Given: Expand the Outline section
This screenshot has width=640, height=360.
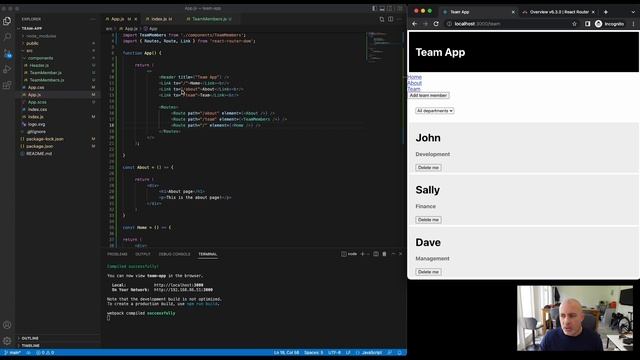Looking at the screenshot, I should coord(57,338).
